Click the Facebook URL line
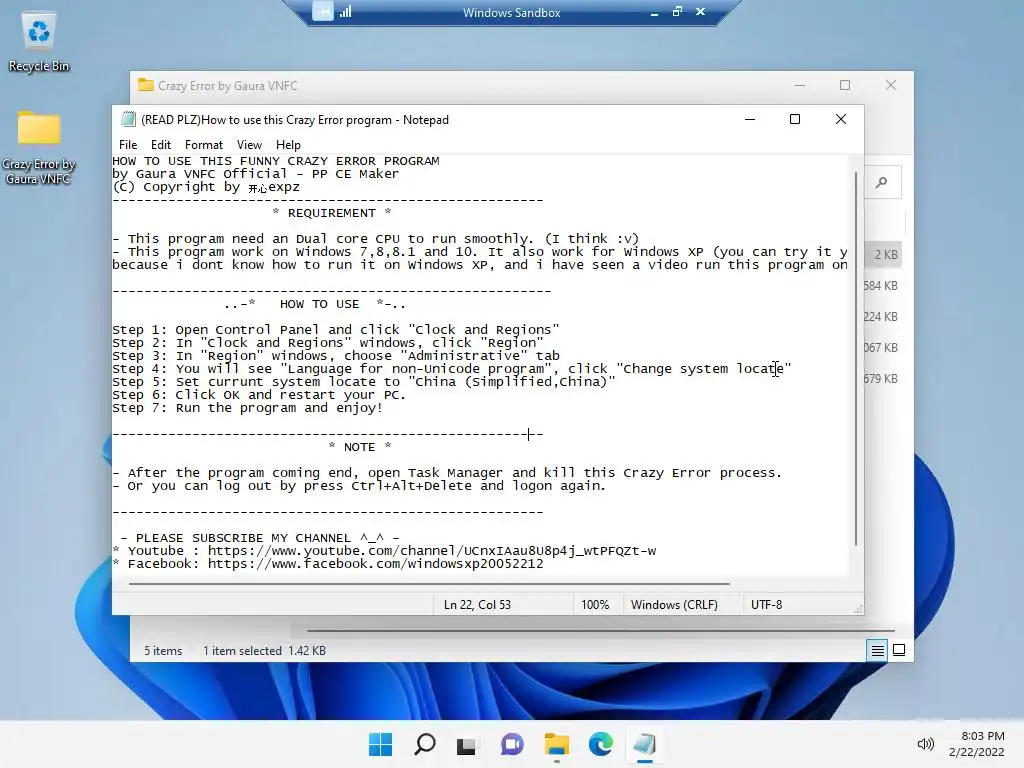This screenshot has width=1024, height=768. click(328, 564)
